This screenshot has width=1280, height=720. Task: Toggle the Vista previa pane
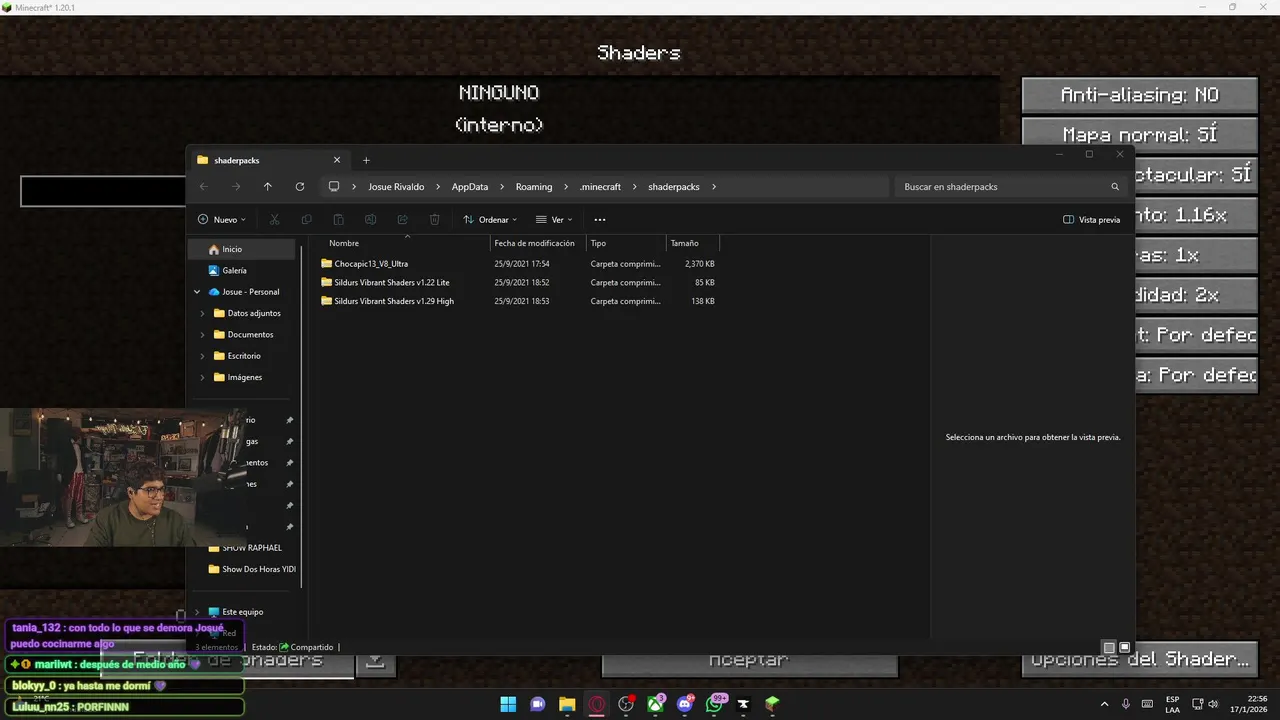pyautogui.click(x=1092, y=219)
